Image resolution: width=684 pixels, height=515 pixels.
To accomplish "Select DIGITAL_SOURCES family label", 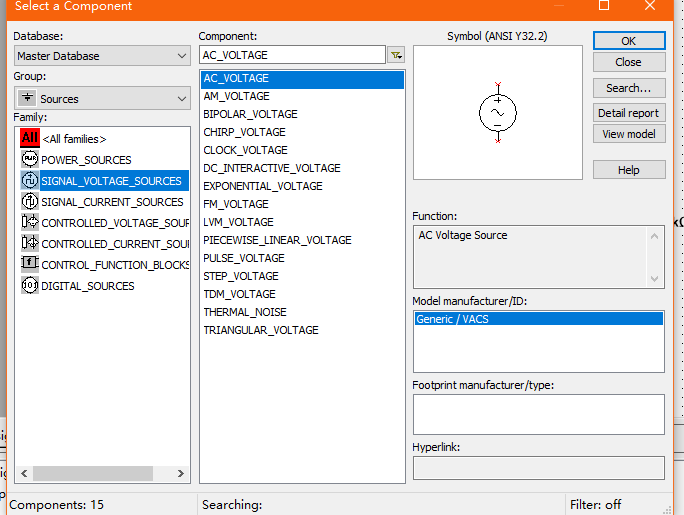I will pyautogui.click(x=88, y=286).
